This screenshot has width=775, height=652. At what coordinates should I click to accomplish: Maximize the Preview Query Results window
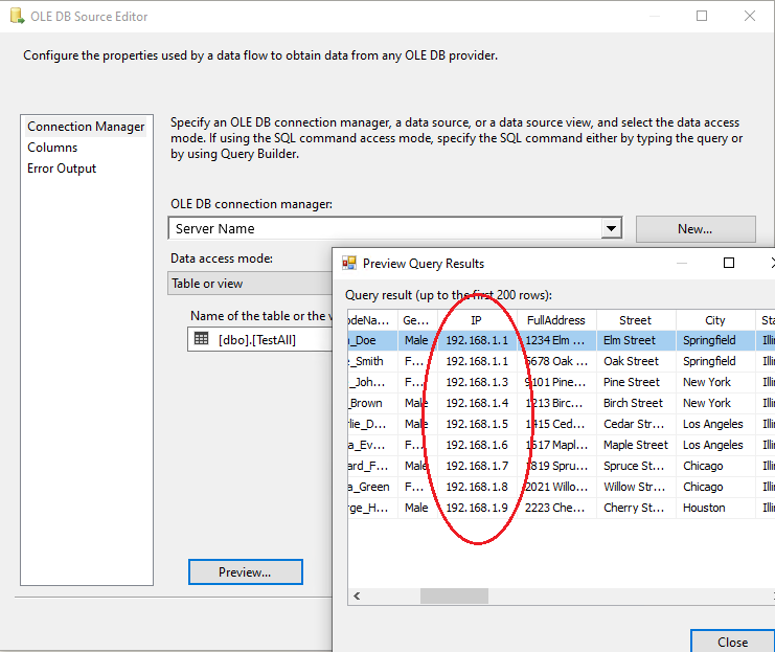coord(729,262)
